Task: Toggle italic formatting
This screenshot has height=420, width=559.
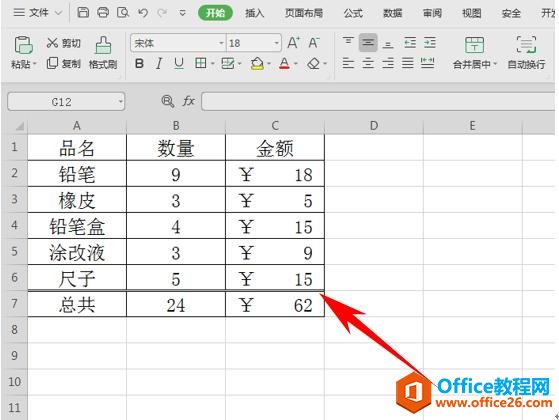Action: (159, 64)
